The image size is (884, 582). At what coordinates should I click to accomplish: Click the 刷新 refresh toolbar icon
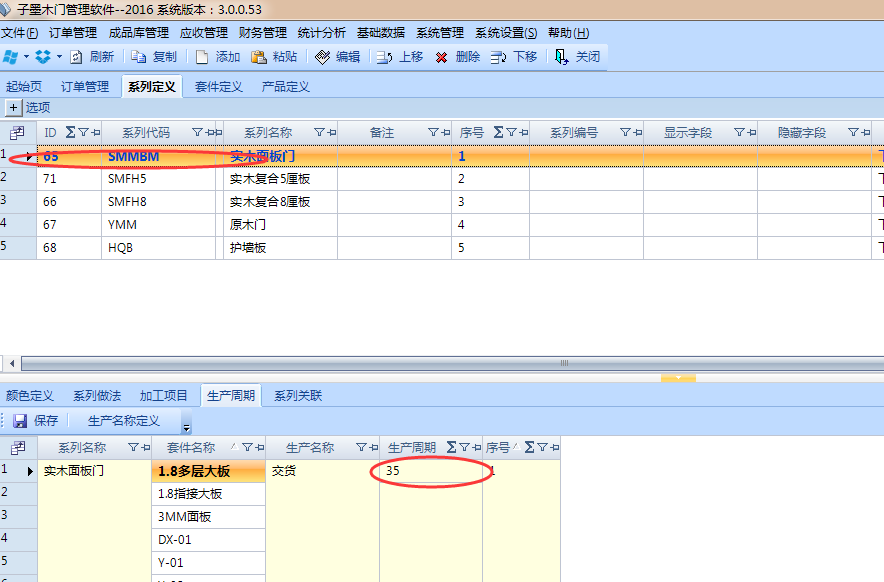click(76, 57)
